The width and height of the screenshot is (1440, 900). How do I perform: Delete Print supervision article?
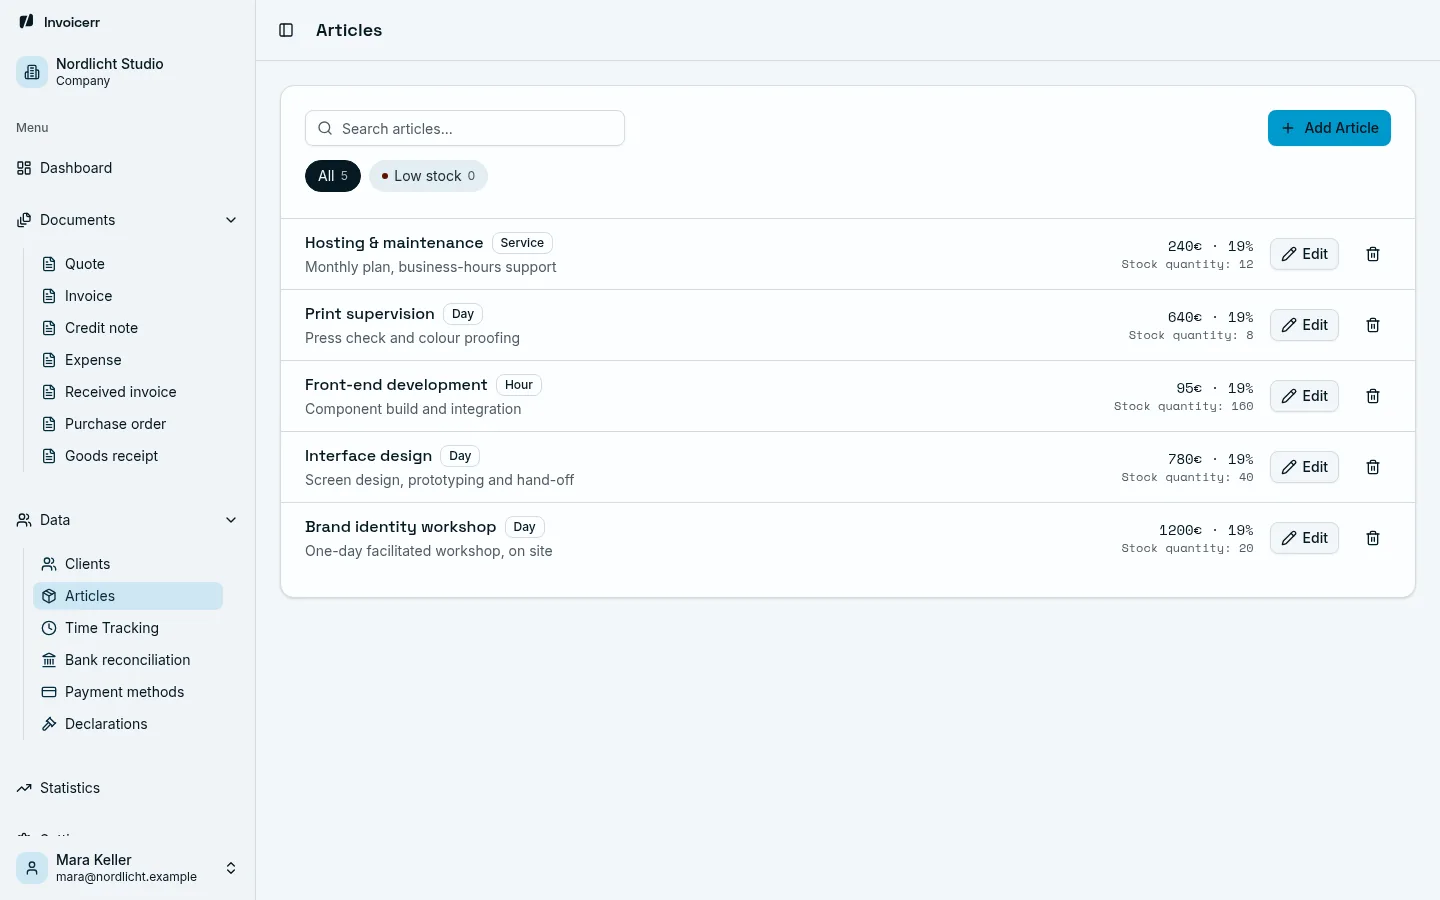(x=1373, y=325)
